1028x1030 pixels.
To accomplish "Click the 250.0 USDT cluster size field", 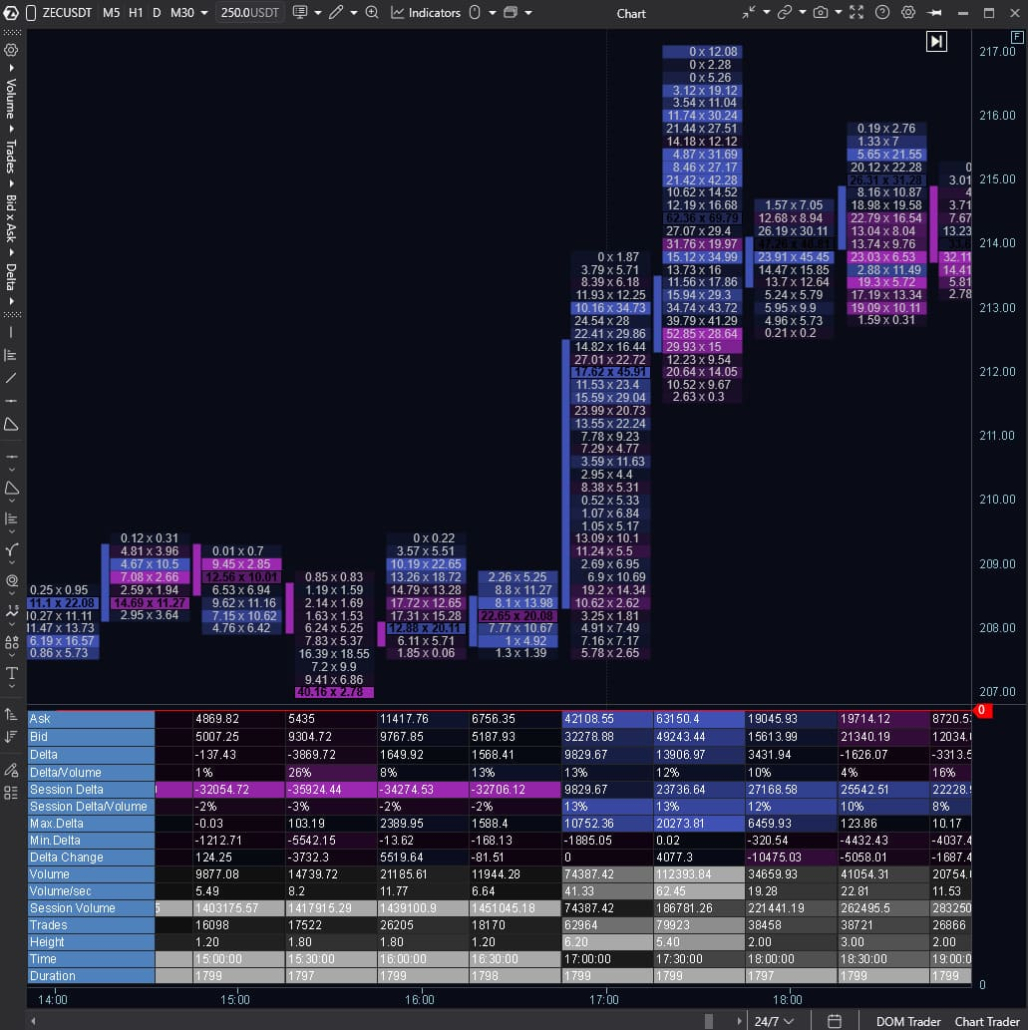I will pyautogui.click(x=250, y=13).
